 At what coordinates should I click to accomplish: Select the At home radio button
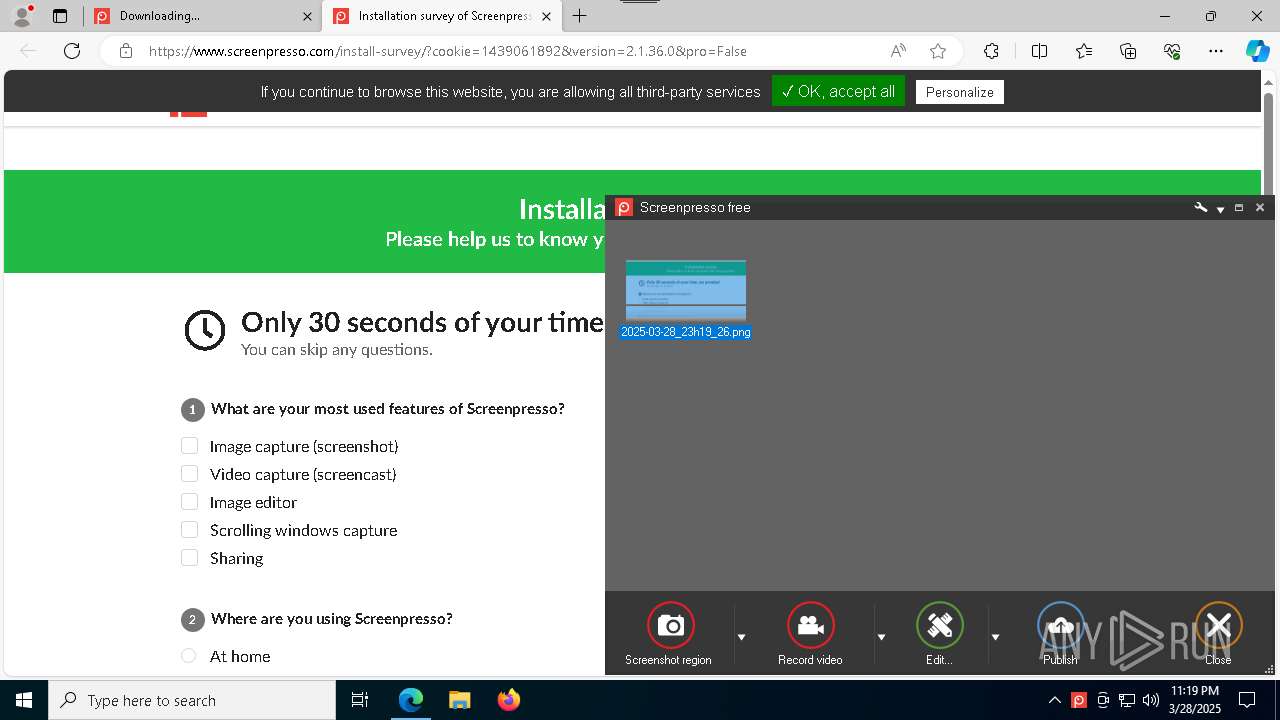click(x=189, y=656)
